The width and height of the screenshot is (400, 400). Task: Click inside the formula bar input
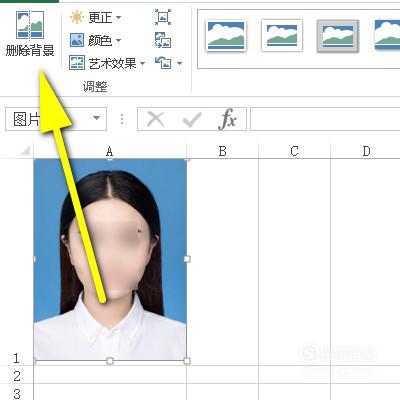point(325,119)
